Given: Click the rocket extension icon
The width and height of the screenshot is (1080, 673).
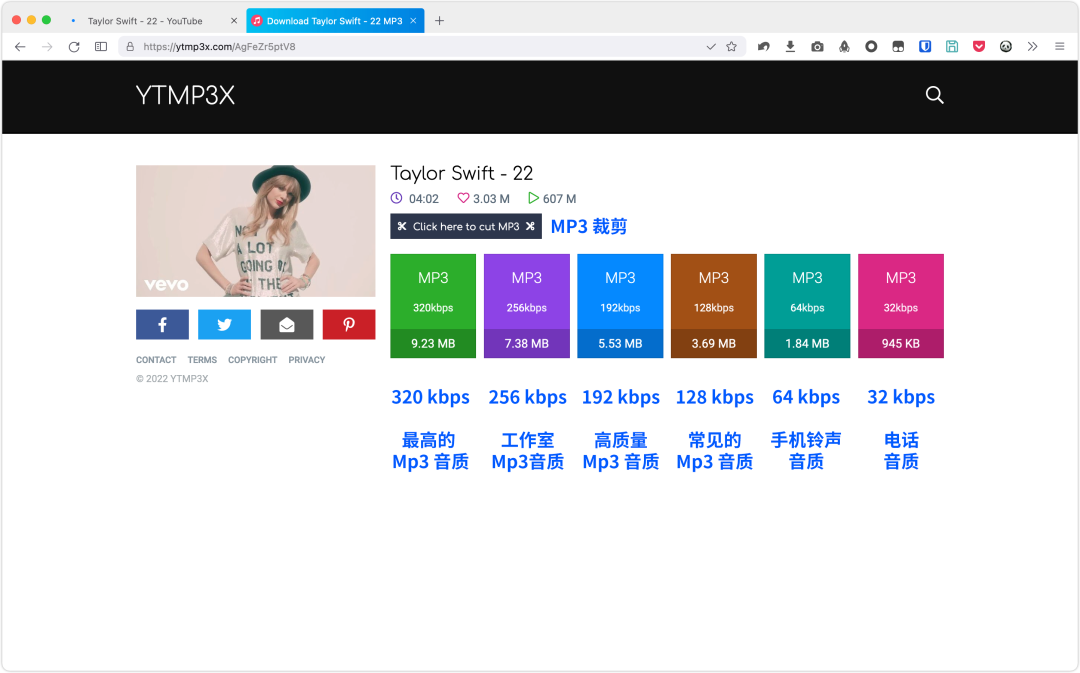Looking at the screenshot, I should pos(844,47).
